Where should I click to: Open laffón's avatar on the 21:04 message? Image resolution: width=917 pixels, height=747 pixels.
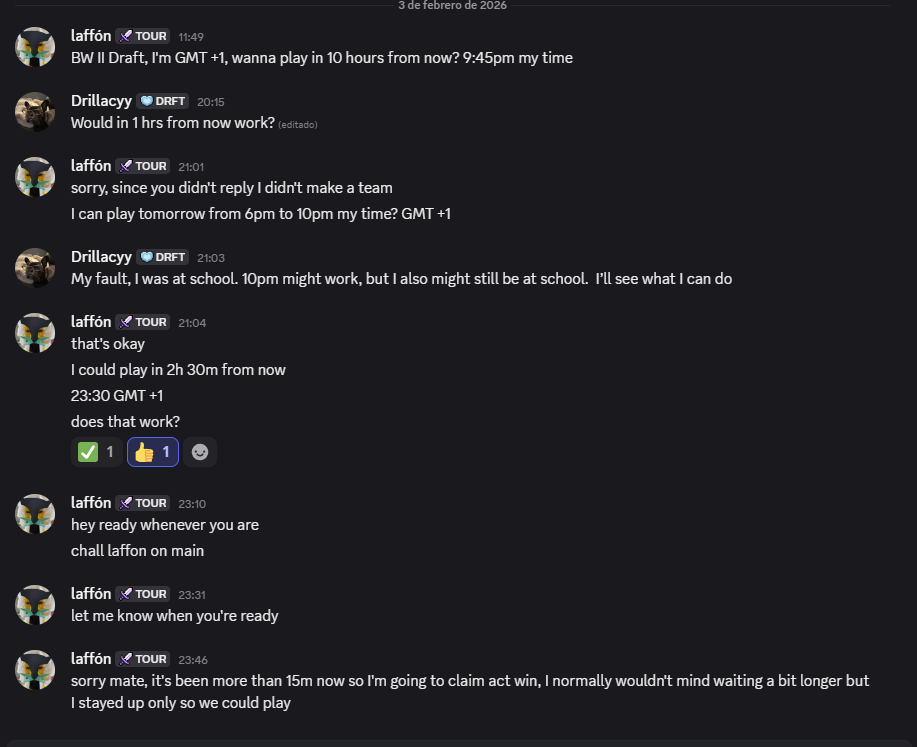pyautogui.click(x=35, y=333)
